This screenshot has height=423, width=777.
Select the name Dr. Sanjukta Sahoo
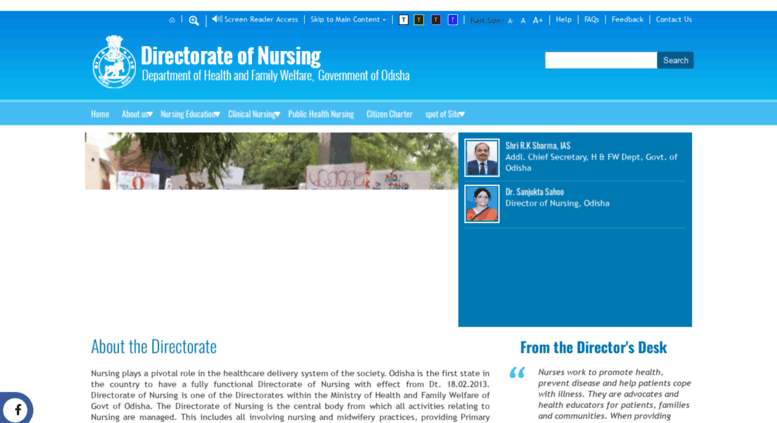[535, 192]
